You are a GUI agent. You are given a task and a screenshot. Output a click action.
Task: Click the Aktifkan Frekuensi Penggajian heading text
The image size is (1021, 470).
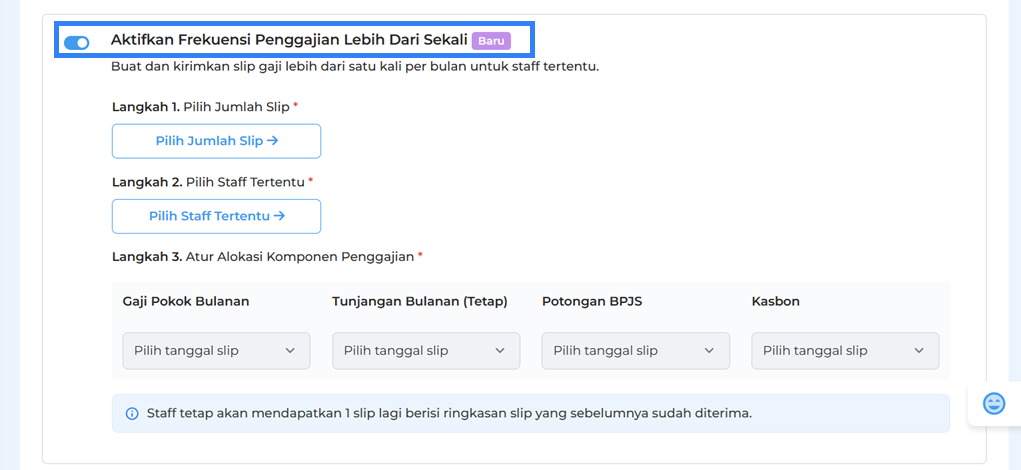click(x=289, y=40)
